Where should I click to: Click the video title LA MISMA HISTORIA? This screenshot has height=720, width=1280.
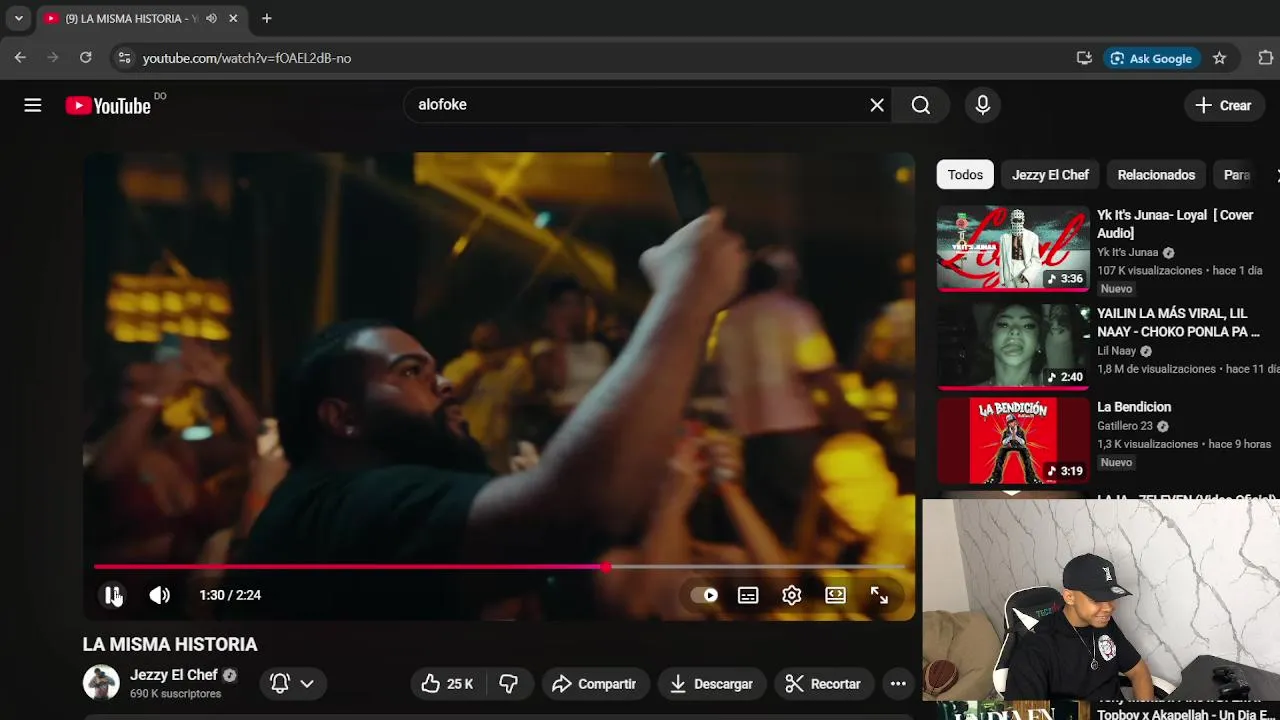(x=170, y=645)
